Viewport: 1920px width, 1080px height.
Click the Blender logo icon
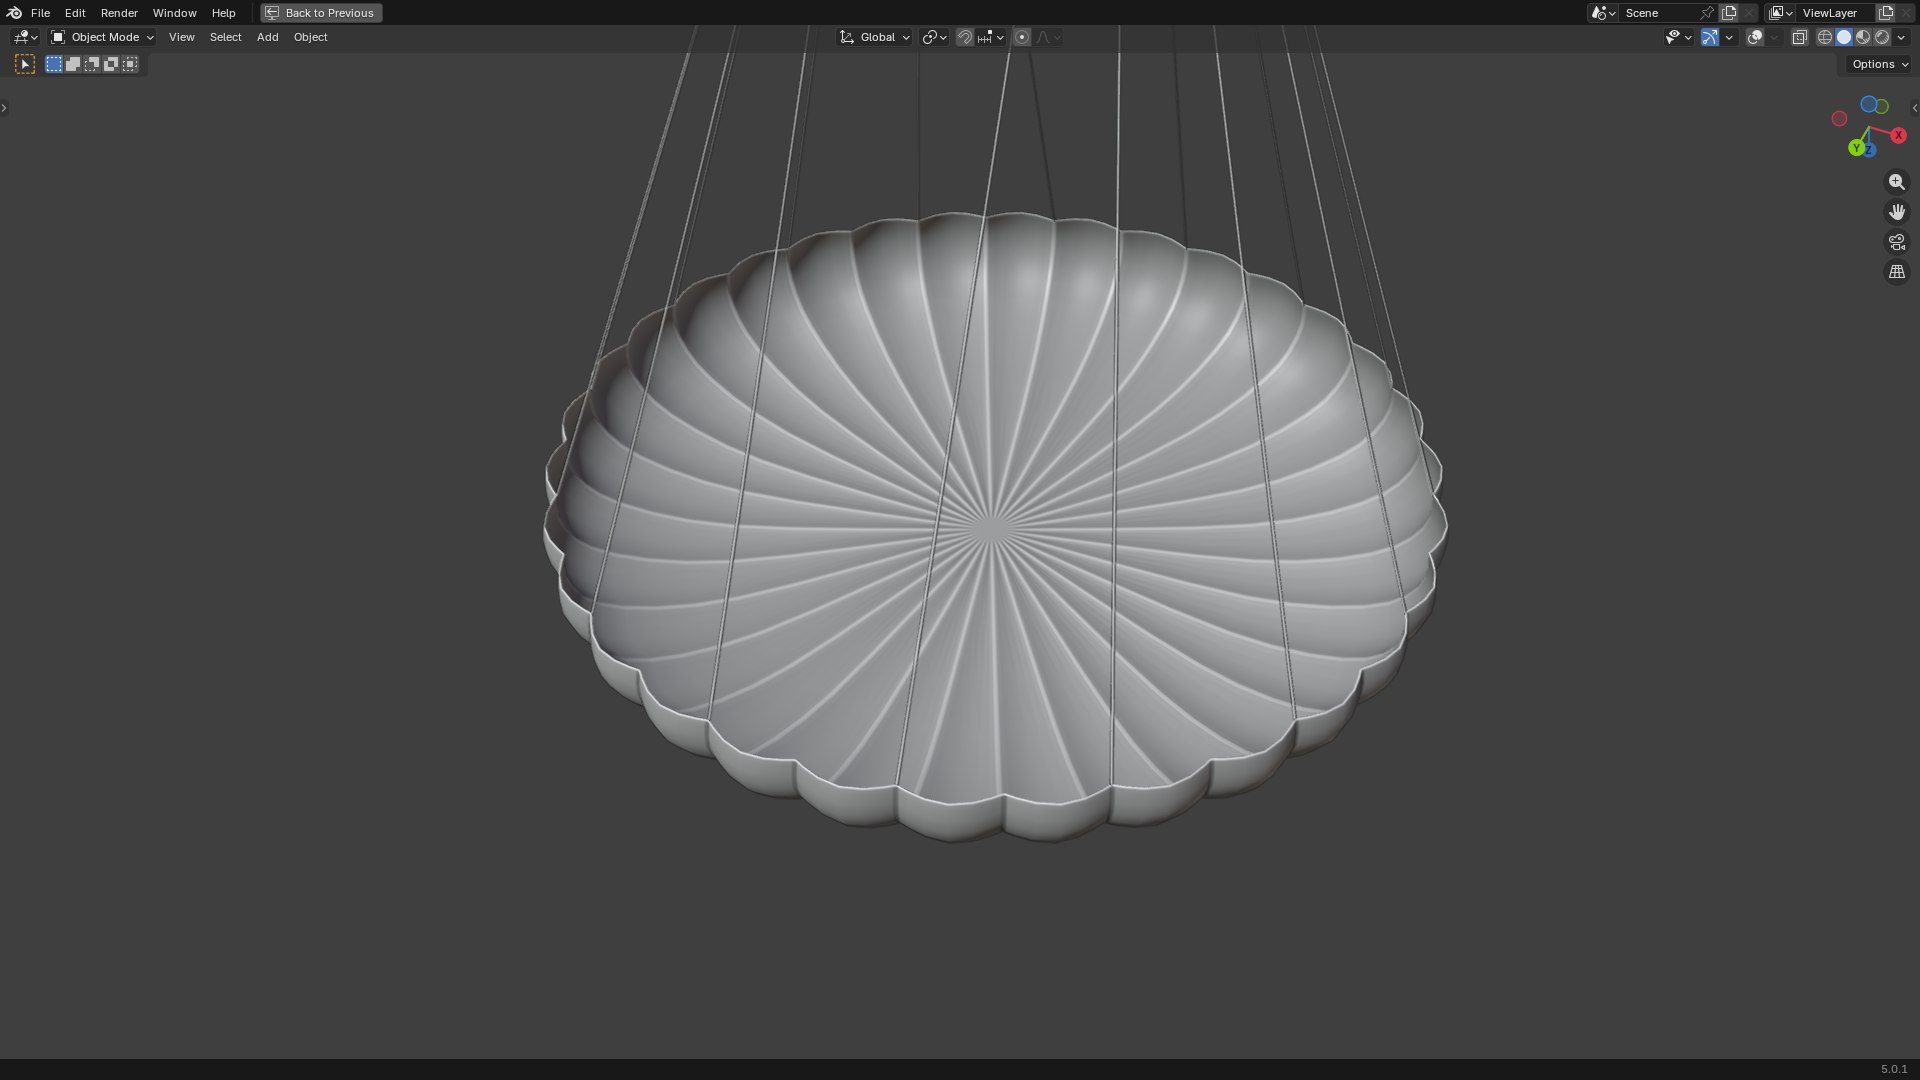(x=14, y=13)
